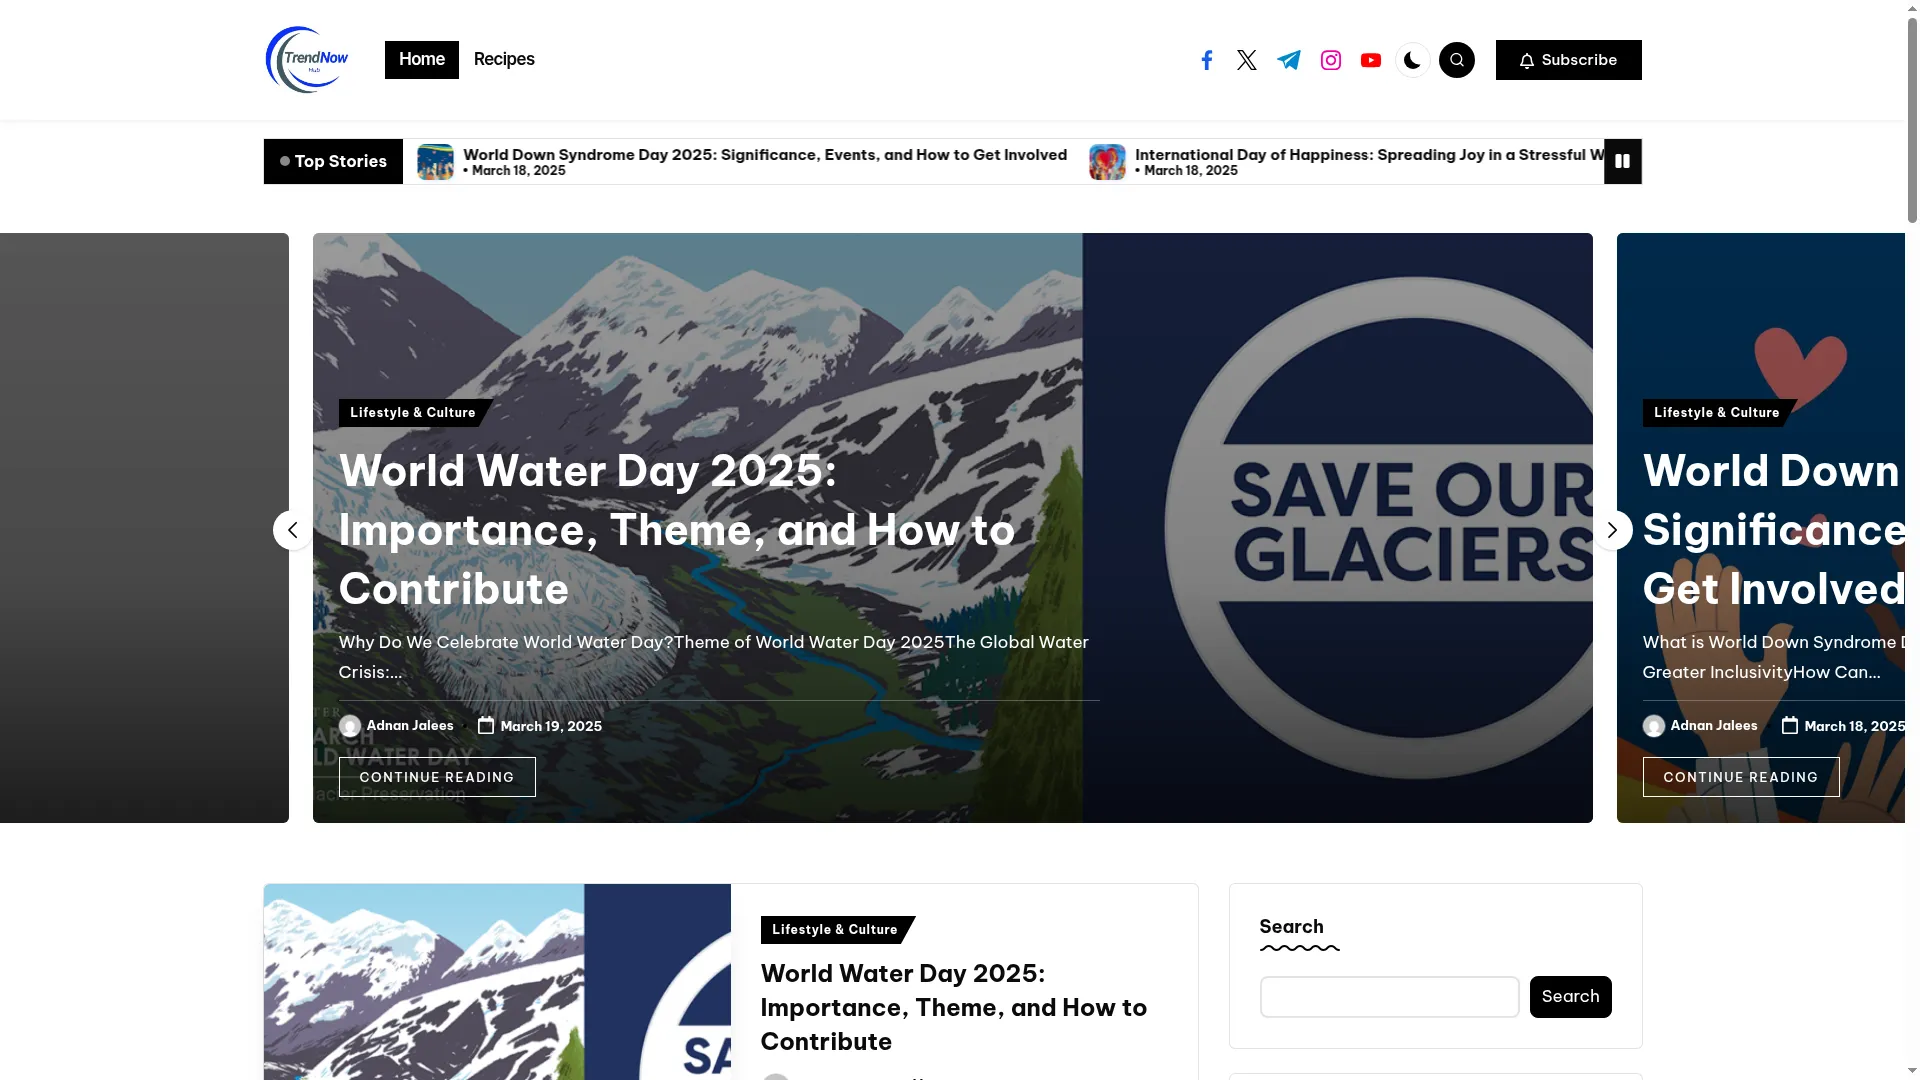Open the TrendNow Hub logo
This screenshot has width=1920, height=1080.
tap(307, 60)
